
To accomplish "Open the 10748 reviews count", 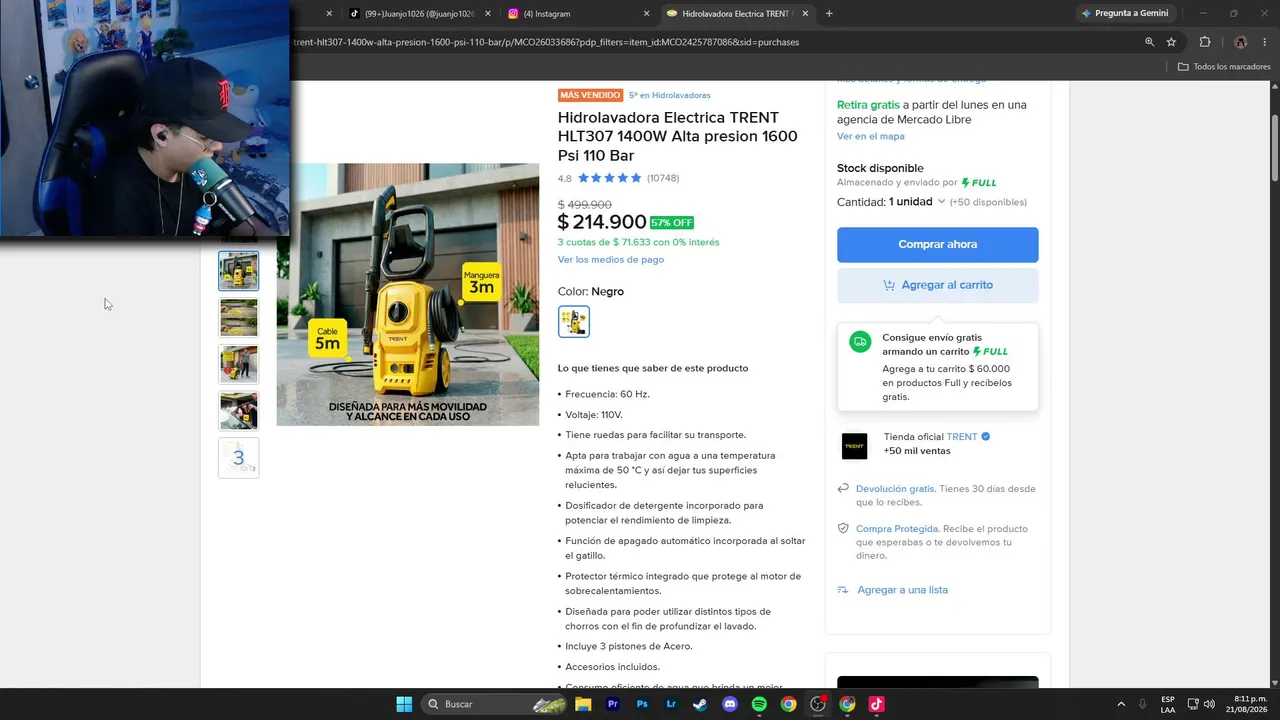I will tap(663, 178).
